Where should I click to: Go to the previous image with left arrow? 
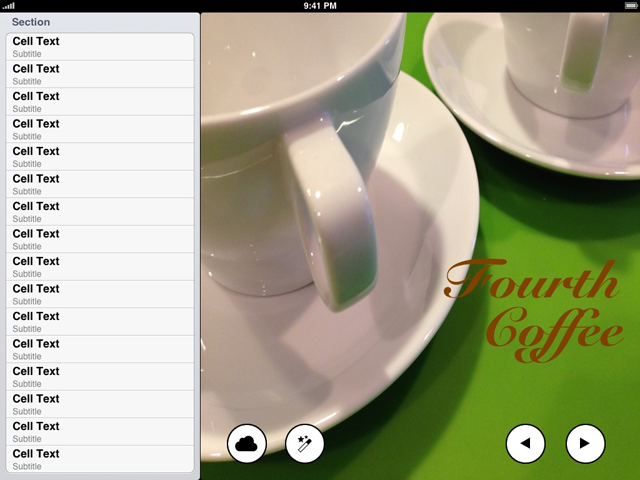[525, 444]
